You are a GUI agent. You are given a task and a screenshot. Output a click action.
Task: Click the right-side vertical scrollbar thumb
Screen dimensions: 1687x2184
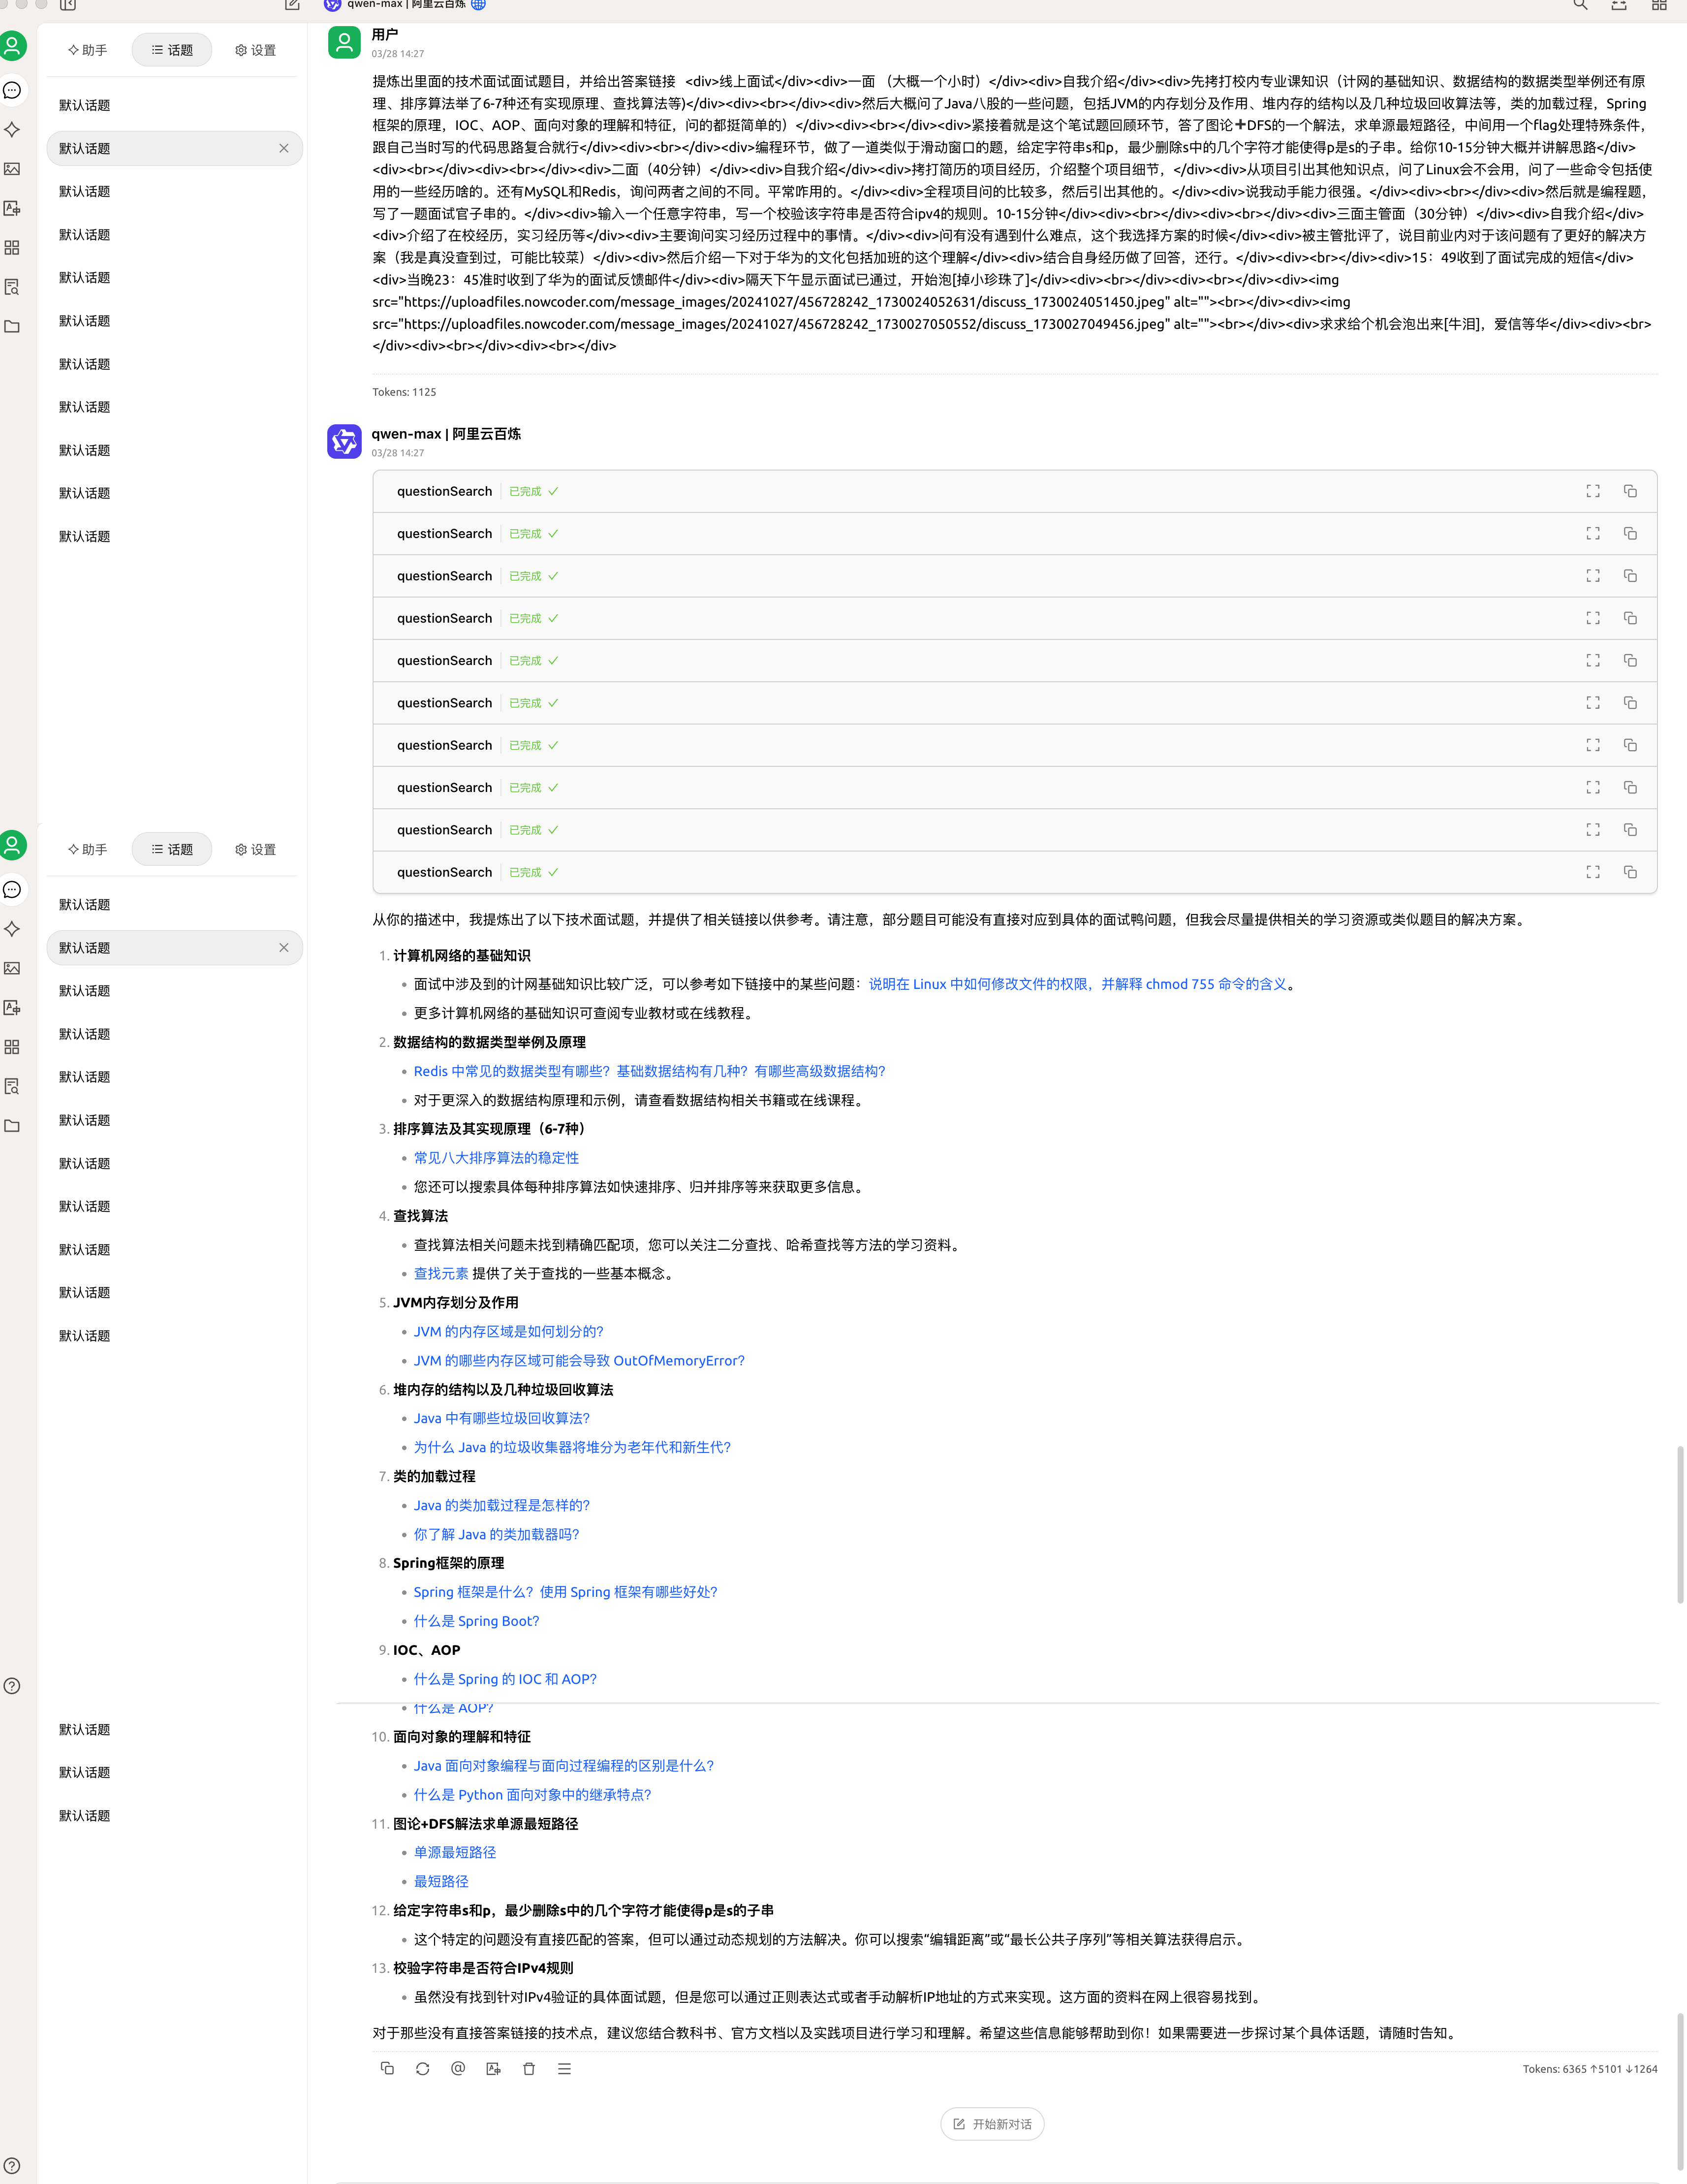click(1680, 1524)
